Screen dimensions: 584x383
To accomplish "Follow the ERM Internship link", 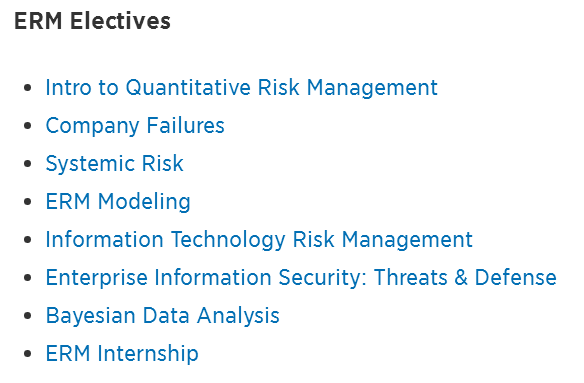I will click(x=122, y=354).
